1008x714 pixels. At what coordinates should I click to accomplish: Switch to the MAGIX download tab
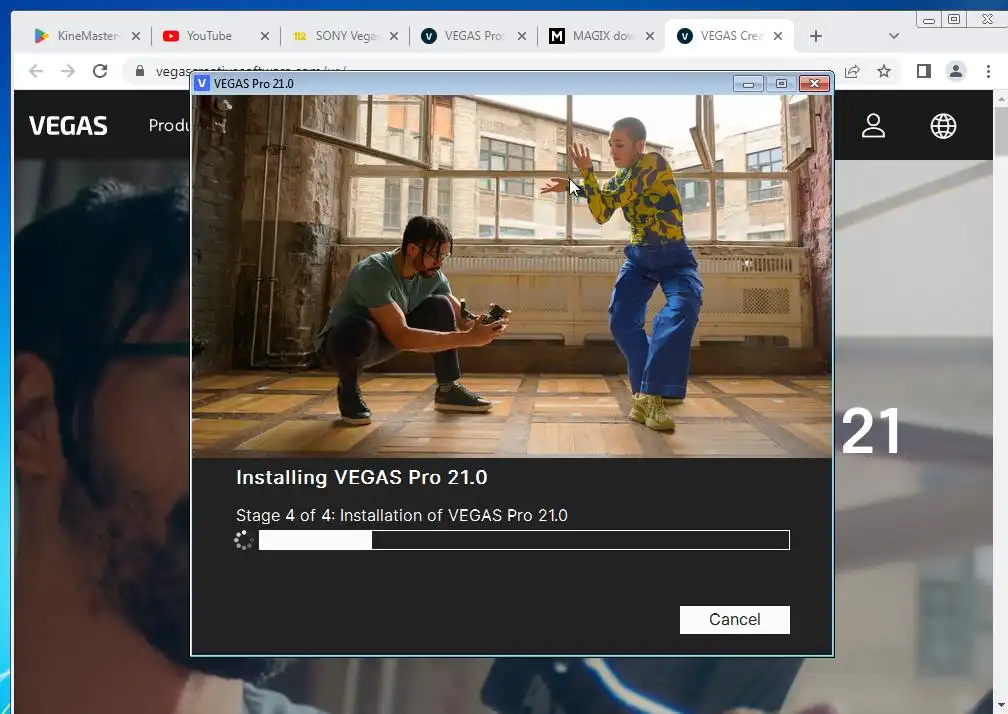click(603, 36)
